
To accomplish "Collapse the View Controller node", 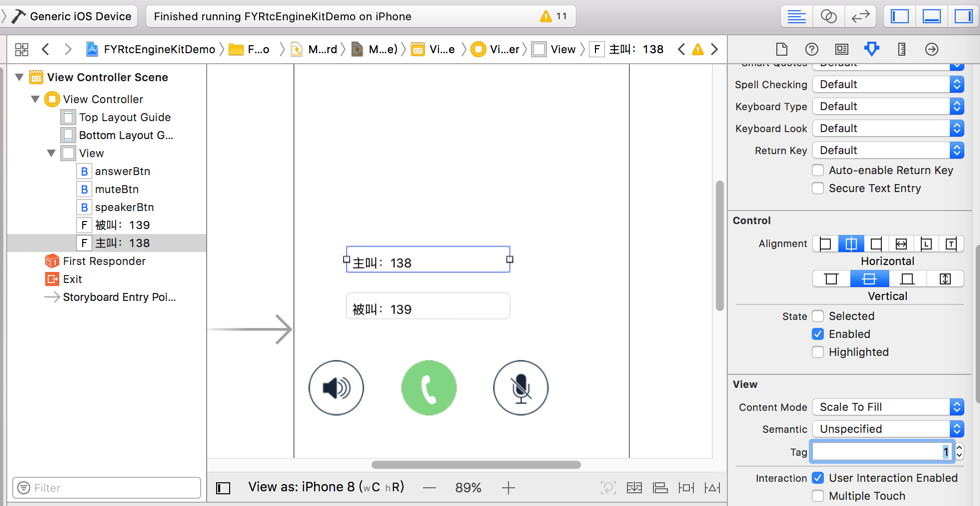I will tap(35, 99).
